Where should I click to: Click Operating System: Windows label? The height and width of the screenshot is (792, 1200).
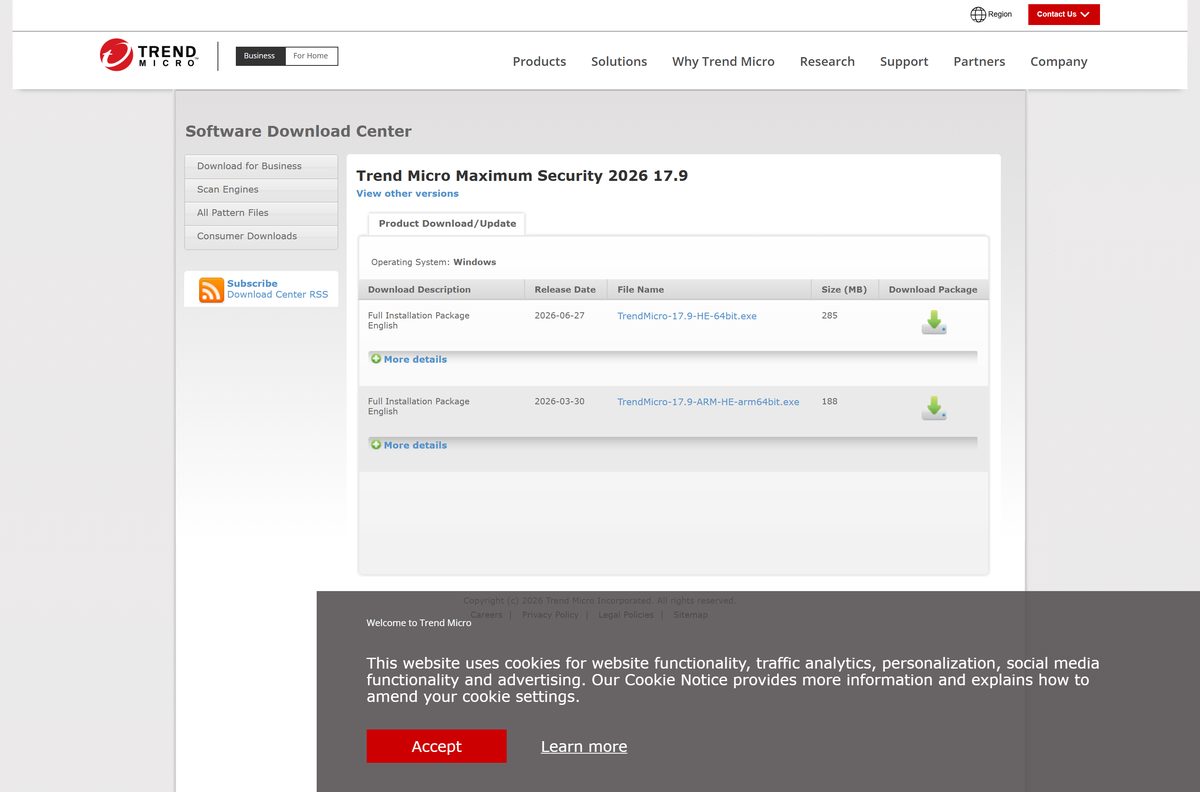(x=433, y=262)
